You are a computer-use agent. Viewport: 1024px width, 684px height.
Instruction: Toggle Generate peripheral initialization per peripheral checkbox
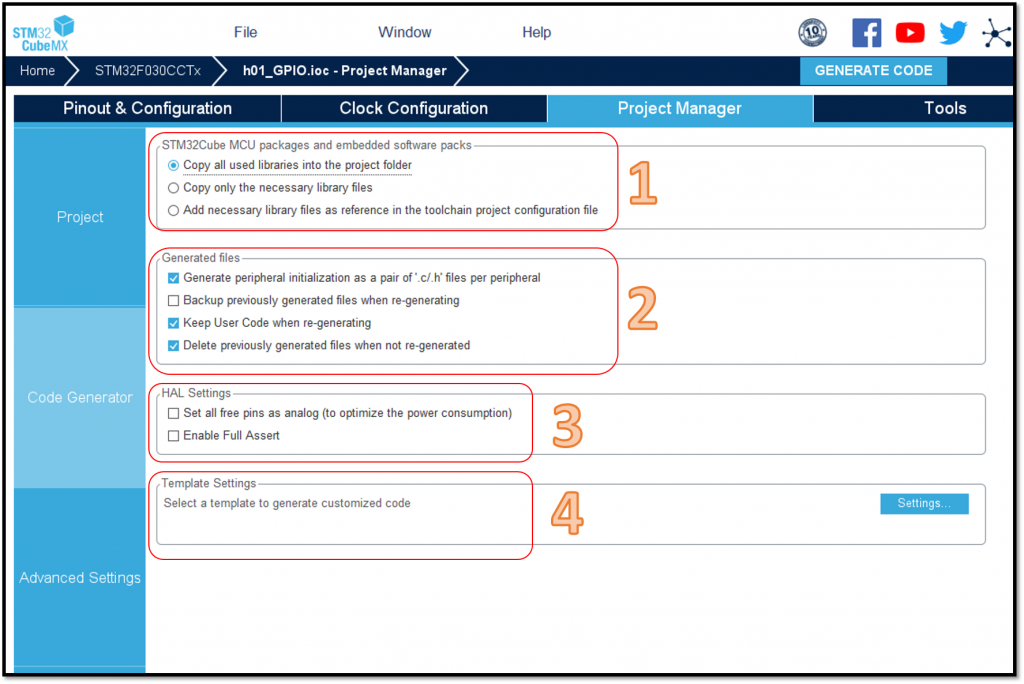pyautogui.click(x=173, y=278)
